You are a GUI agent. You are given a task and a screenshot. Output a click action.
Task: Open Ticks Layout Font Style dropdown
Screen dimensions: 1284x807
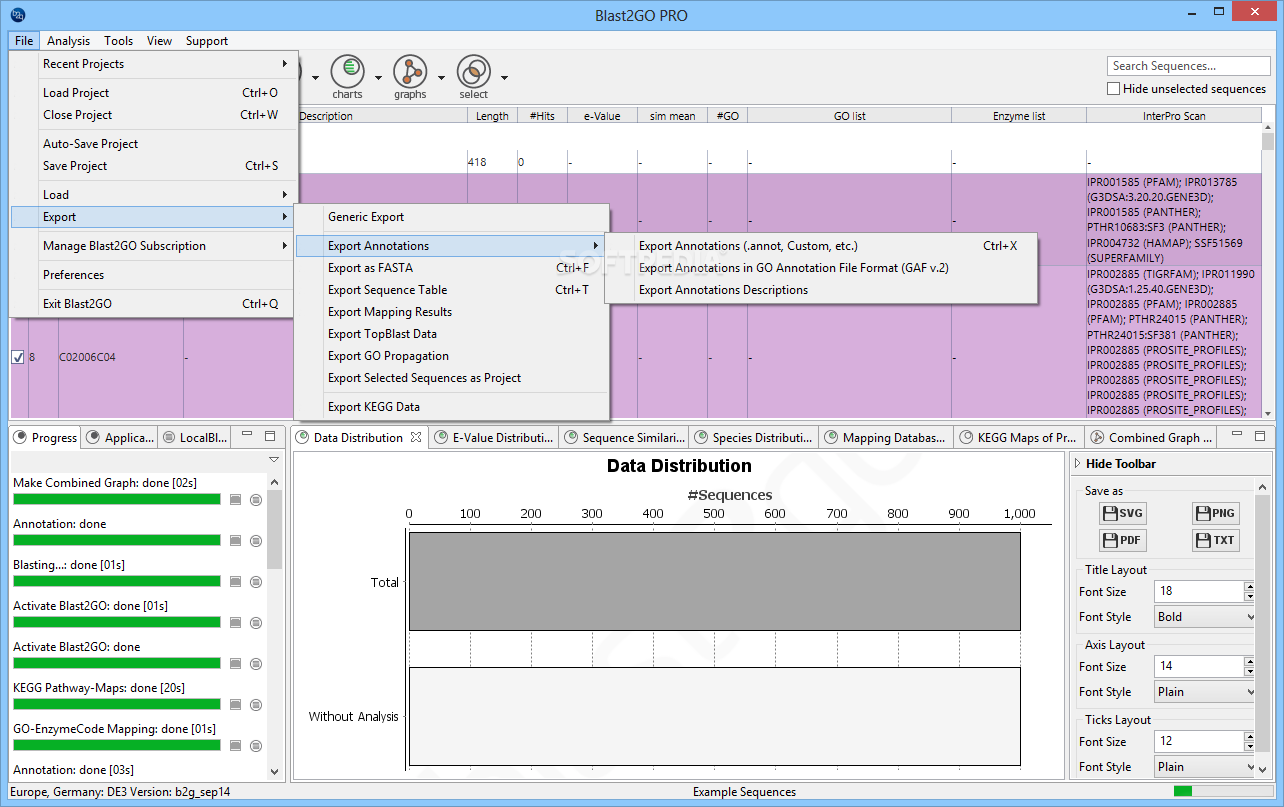(x=1204, y=767)
